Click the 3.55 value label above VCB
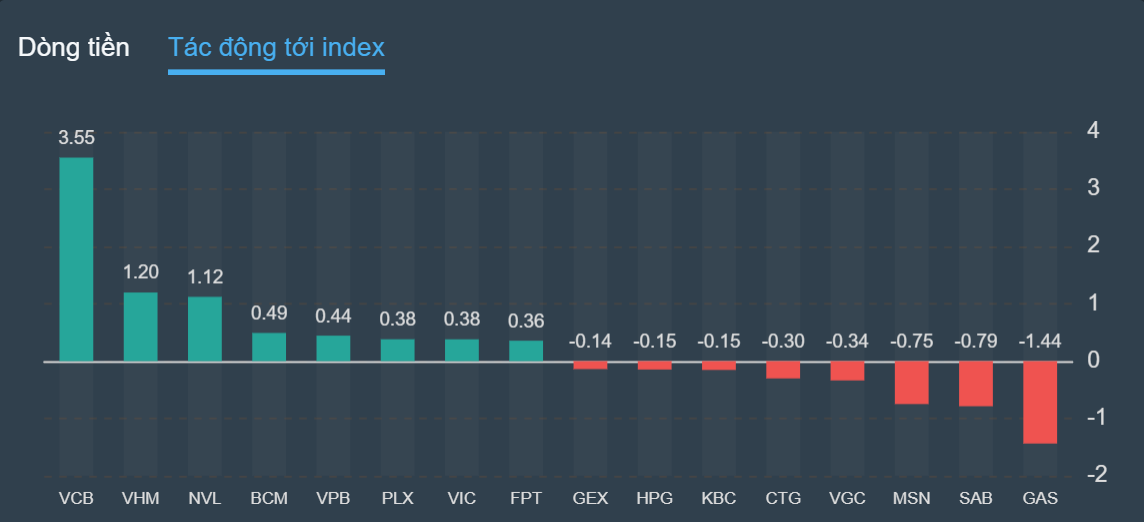Screen dimensions: 1144x522 tap(76, 138)
